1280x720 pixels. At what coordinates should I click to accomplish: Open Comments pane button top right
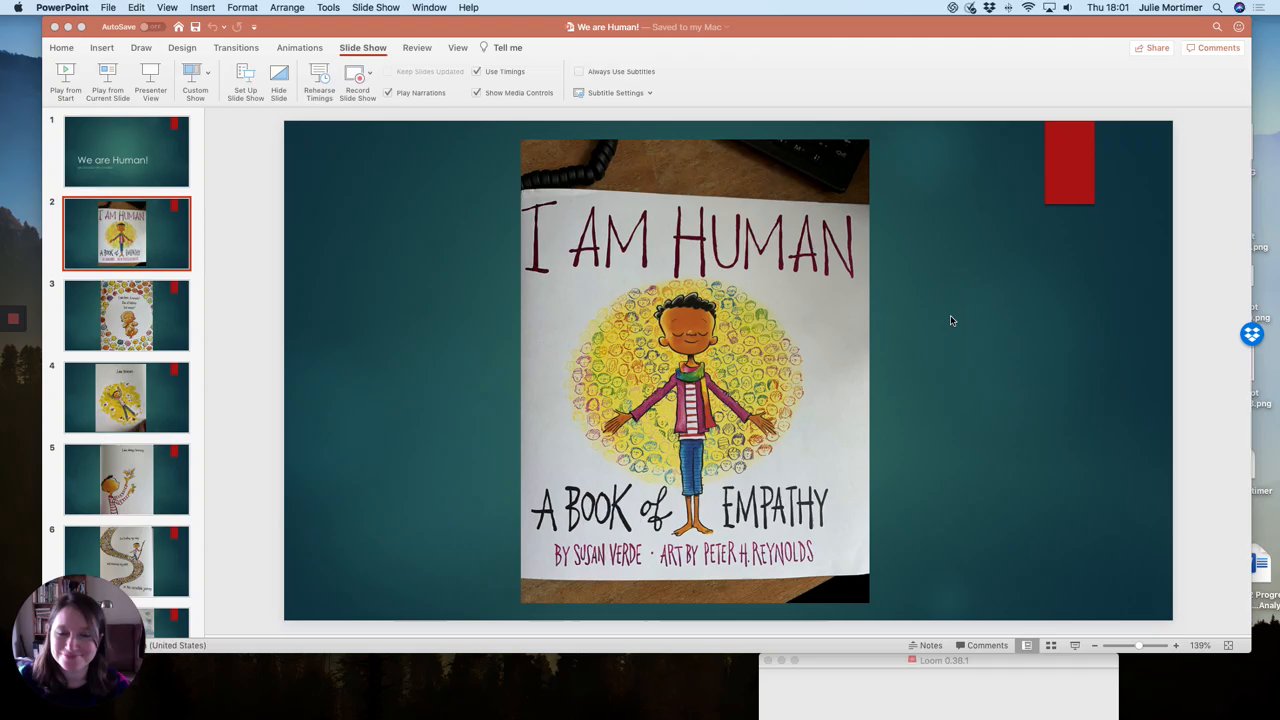click(1213, 48)
